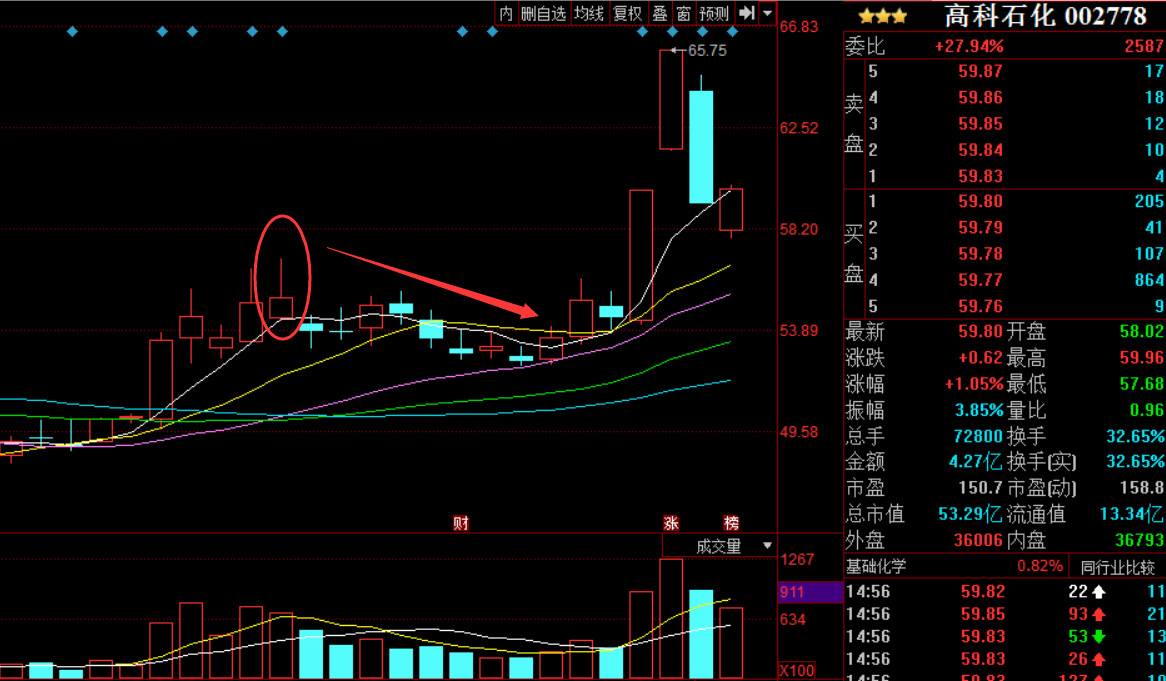Click the first blue diamond event marker
The image size is (1166, 681).
(x=71, y=32)
